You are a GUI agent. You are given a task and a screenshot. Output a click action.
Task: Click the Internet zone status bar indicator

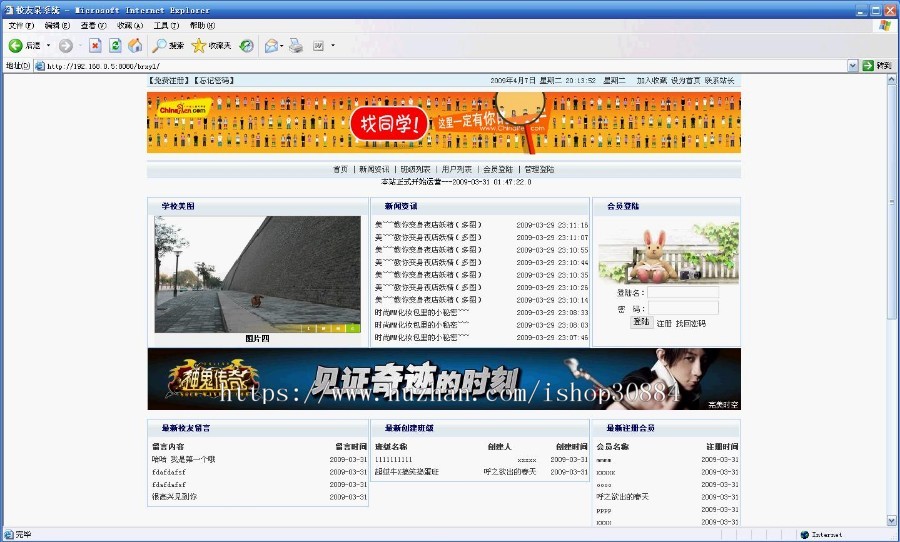(x=821, y=535)
